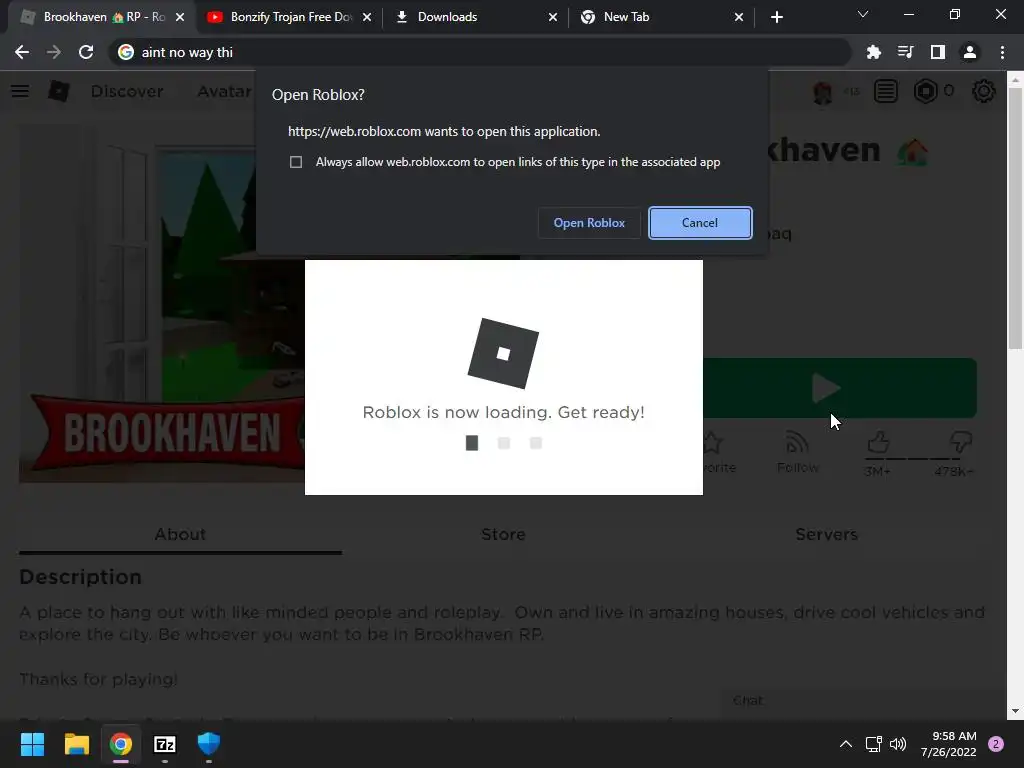Follow the Brookhaven game

pos(797,452)
